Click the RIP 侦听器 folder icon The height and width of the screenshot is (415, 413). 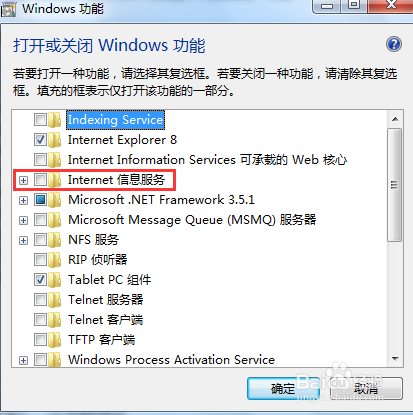(54, 260)
